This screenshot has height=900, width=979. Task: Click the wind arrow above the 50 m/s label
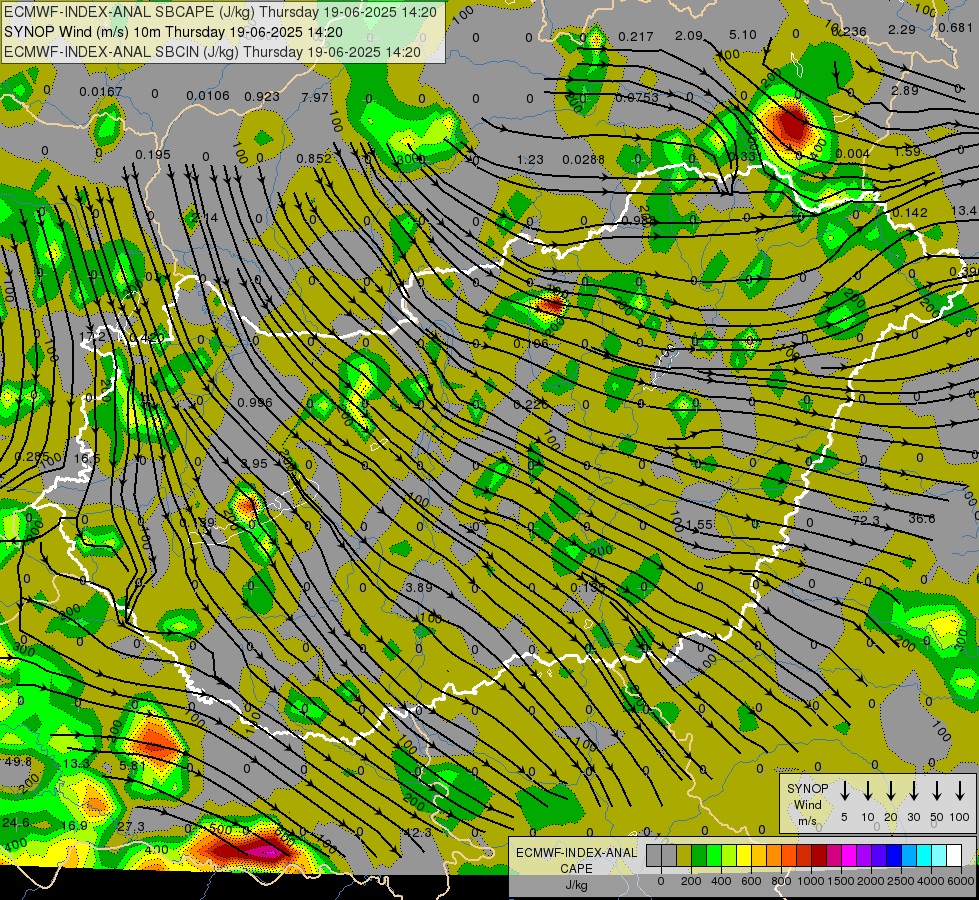937,791
